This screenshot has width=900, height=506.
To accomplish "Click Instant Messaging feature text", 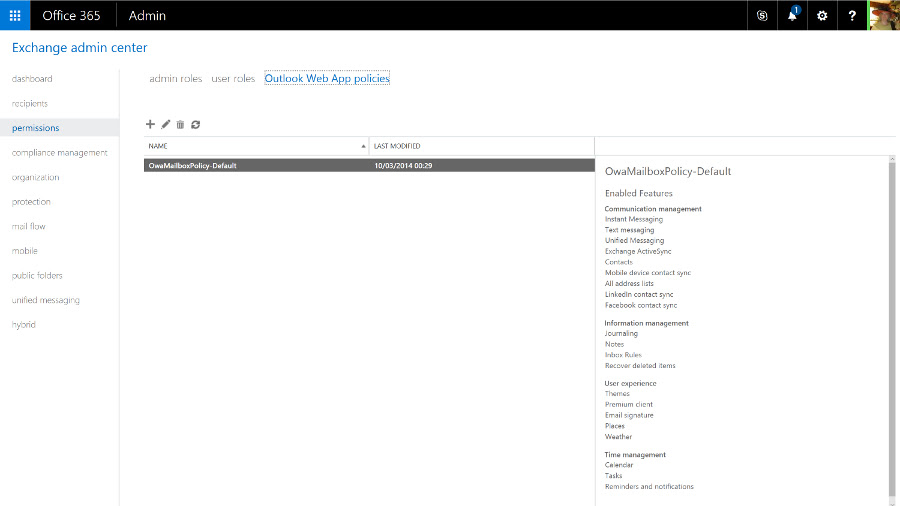I will (x=634, y=219).
